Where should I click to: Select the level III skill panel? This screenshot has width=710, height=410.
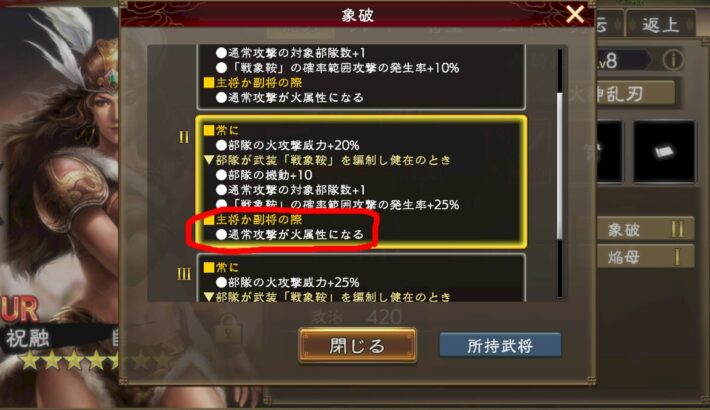[361, 278]
